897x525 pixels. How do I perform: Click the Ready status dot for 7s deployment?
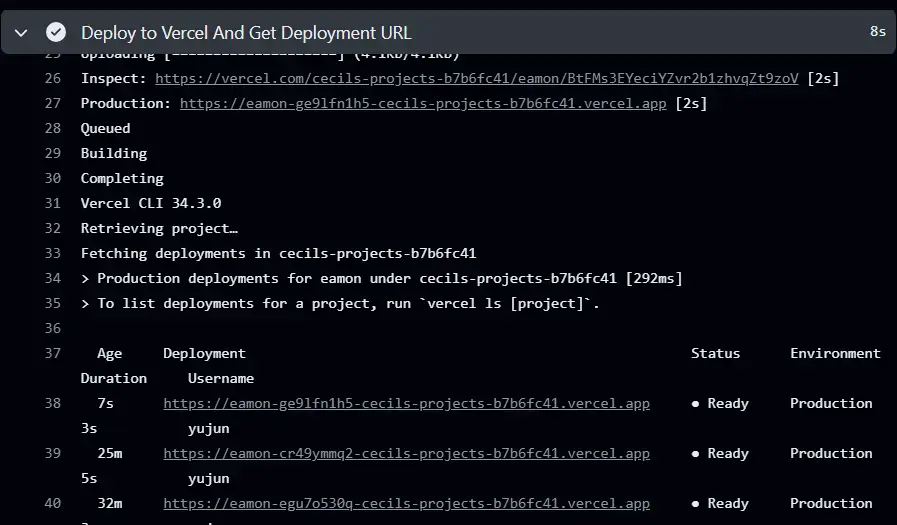(695, 404)
